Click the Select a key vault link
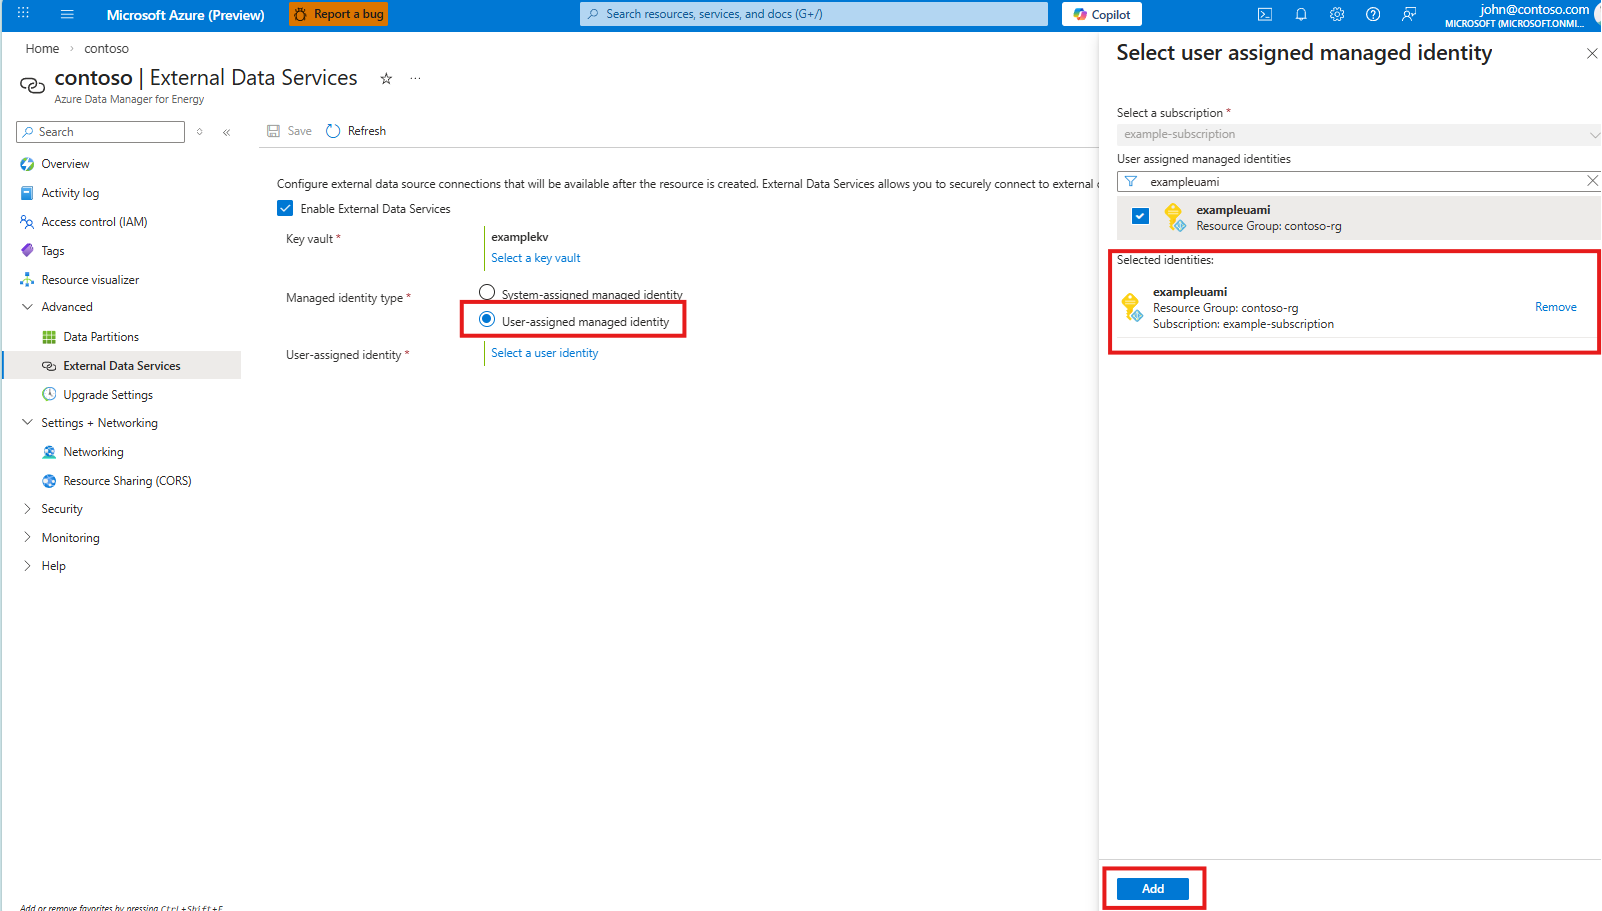The height and width of the screenshot is (911, 1602). pos(535,258)
